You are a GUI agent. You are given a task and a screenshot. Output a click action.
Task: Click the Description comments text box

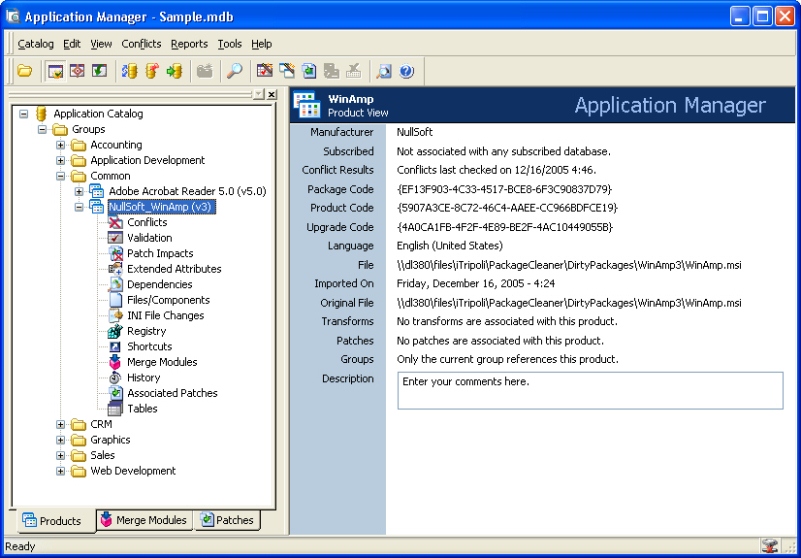[x=590, y=391]
